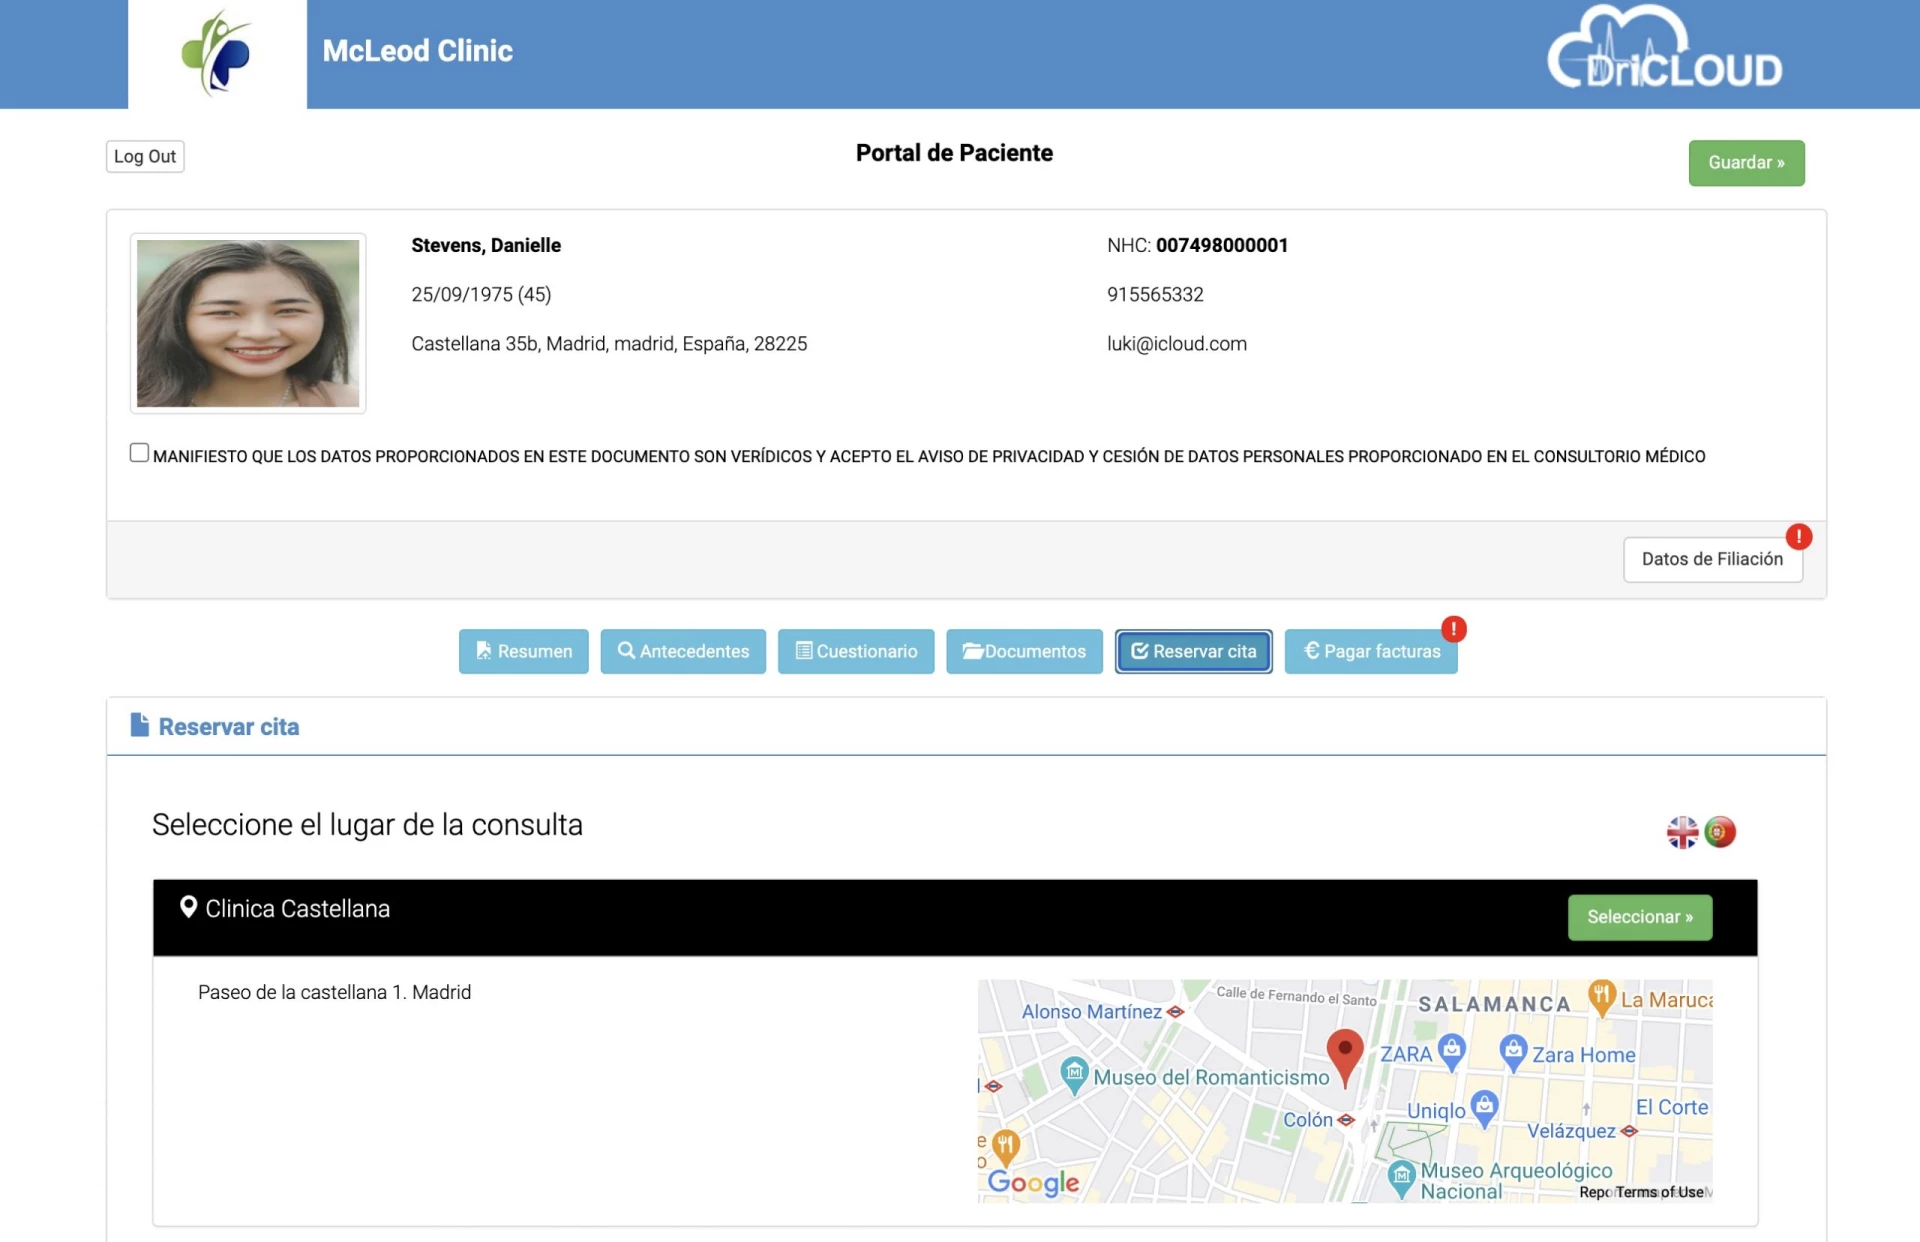
Task: Check the data veracity consent checkbox
Action: 138,452
